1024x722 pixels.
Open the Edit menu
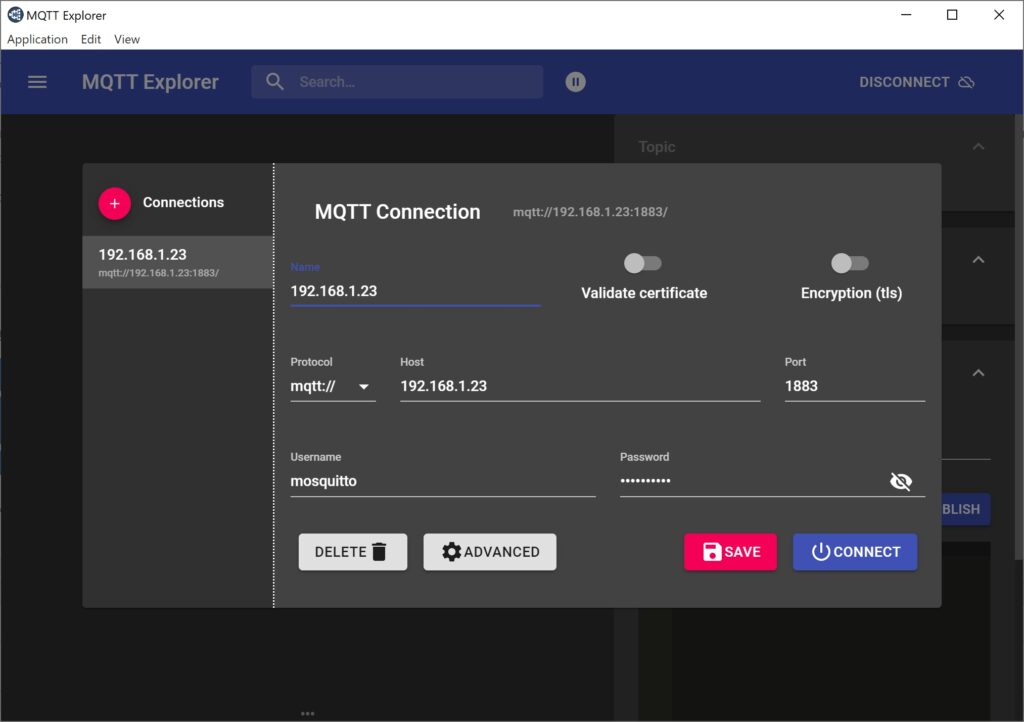point(91,39)
